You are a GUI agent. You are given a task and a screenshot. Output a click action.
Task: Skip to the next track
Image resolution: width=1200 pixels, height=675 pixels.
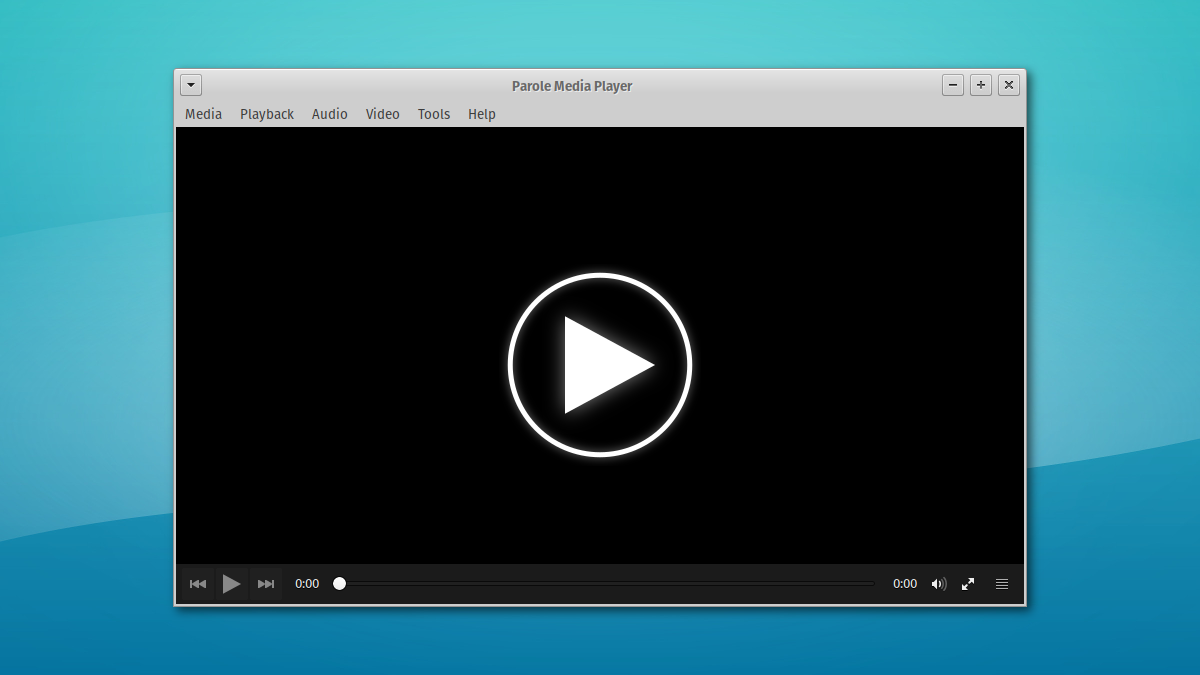click(x=265, y=583)
